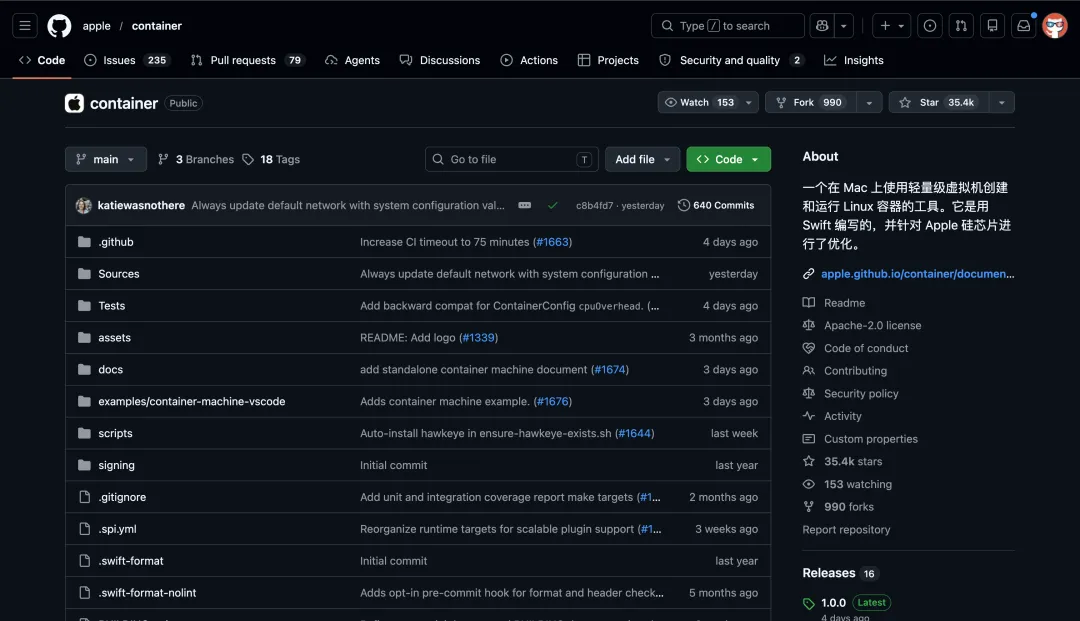Open the .spi.yml file
The width and height of the screenshot is (1080, 621).
tap(117, 529)
